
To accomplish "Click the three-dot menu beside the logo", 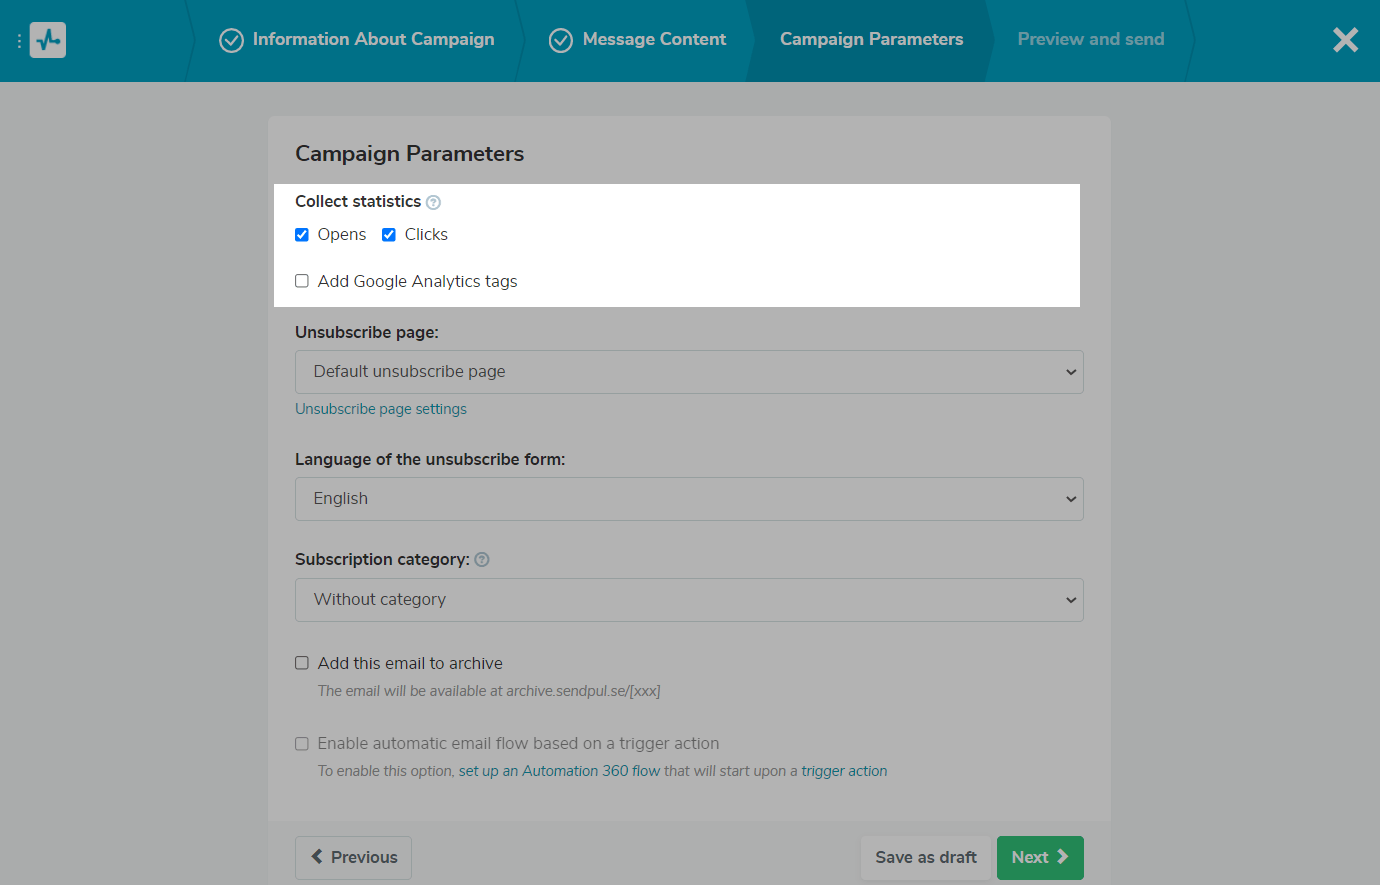I will (x=19, y=41).
